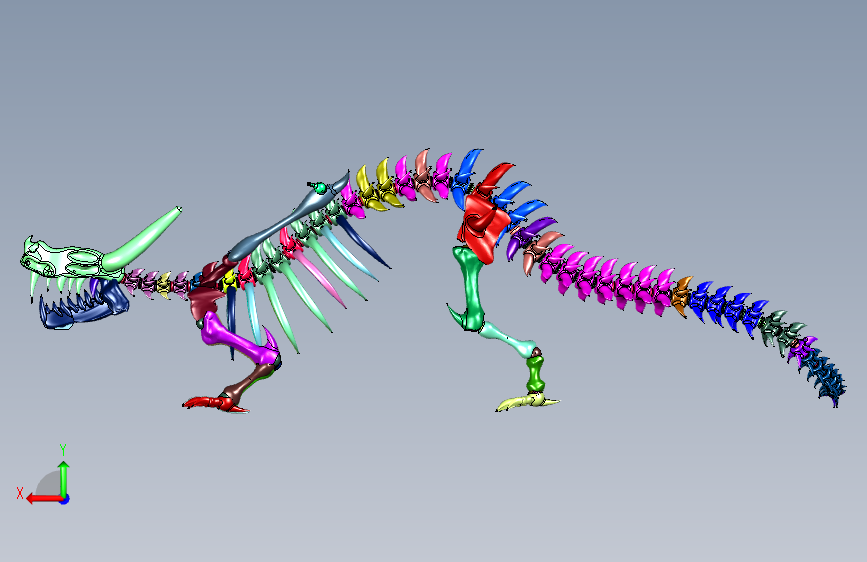Click the blue Z axis dot on the triad
Screen dimensions: 867x562
point(65,499)
